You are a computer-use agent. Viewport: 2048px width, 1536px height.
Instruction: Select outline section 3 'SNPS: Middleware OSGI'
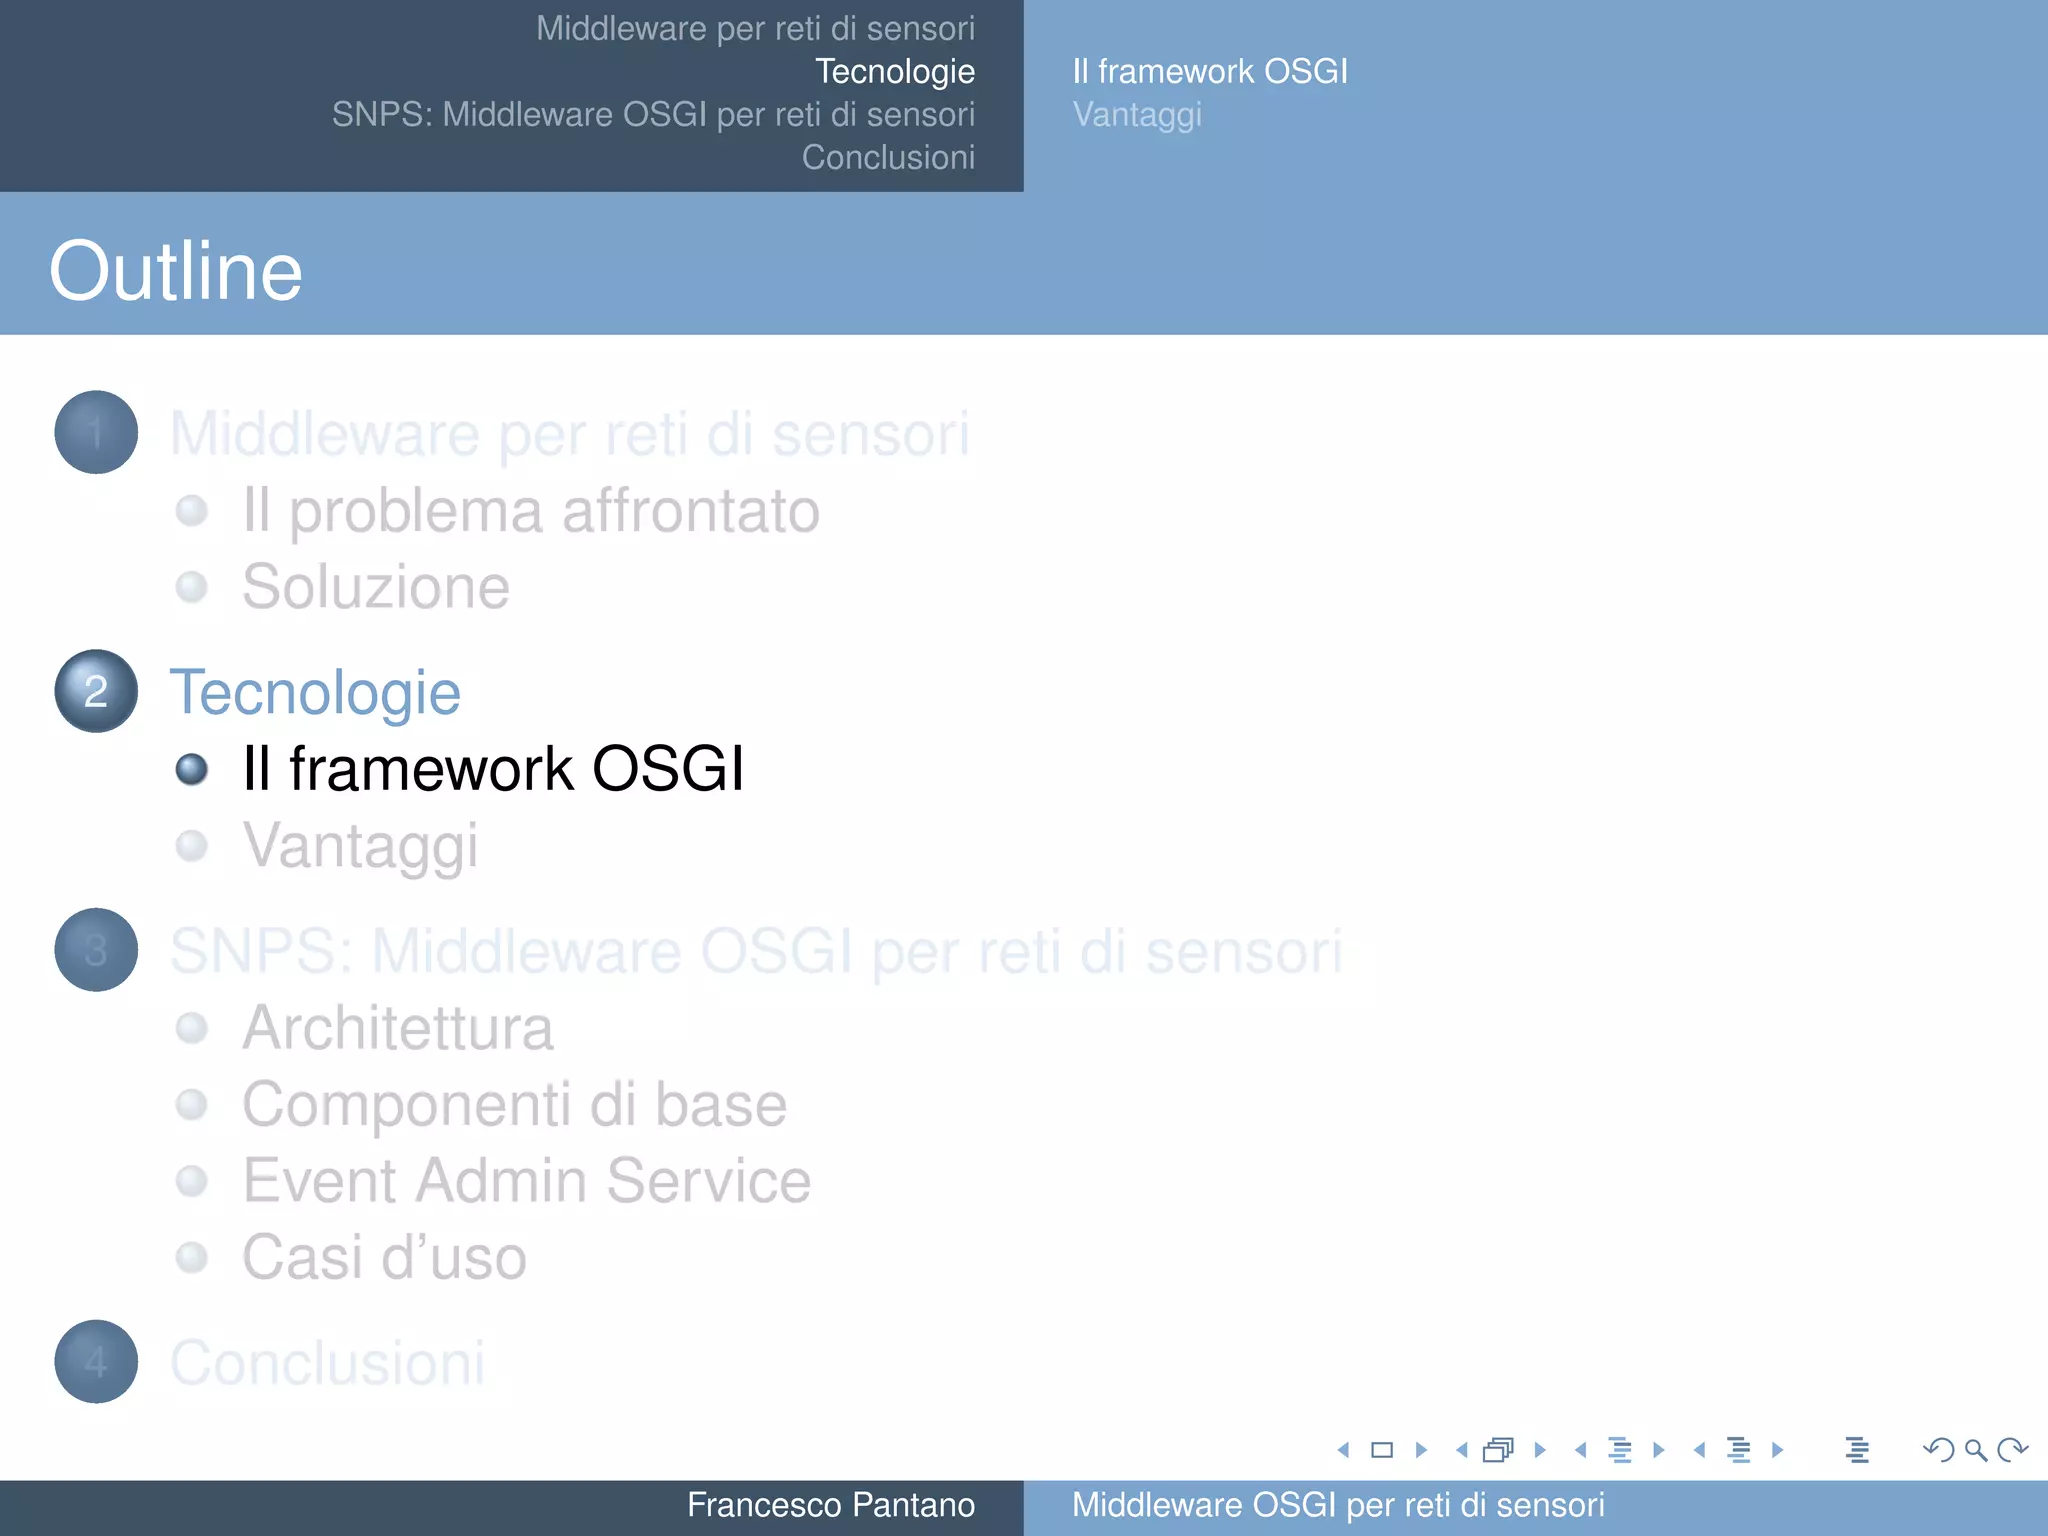[756, 951]
